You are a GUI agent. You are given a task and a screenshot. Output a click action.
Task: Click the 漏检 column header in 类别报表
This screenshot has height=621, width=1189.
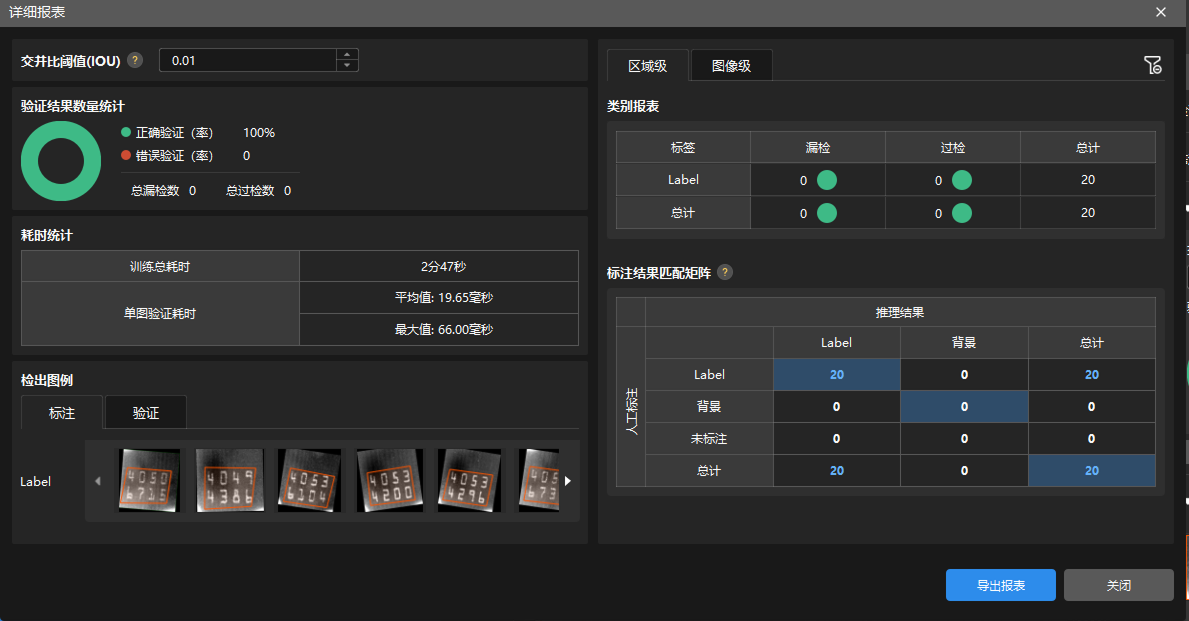(817, 147)
